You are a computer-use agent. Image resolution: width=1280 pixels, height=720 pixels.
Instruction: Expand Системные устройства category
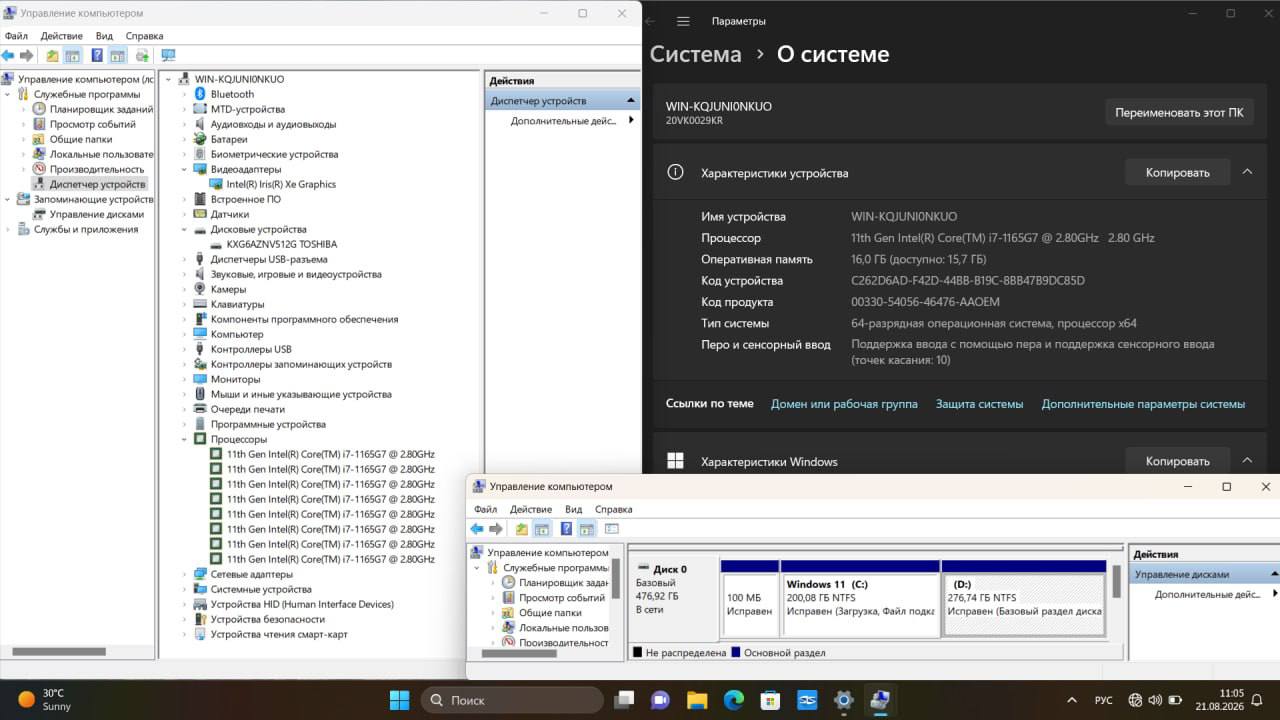[x=185, y=589]
